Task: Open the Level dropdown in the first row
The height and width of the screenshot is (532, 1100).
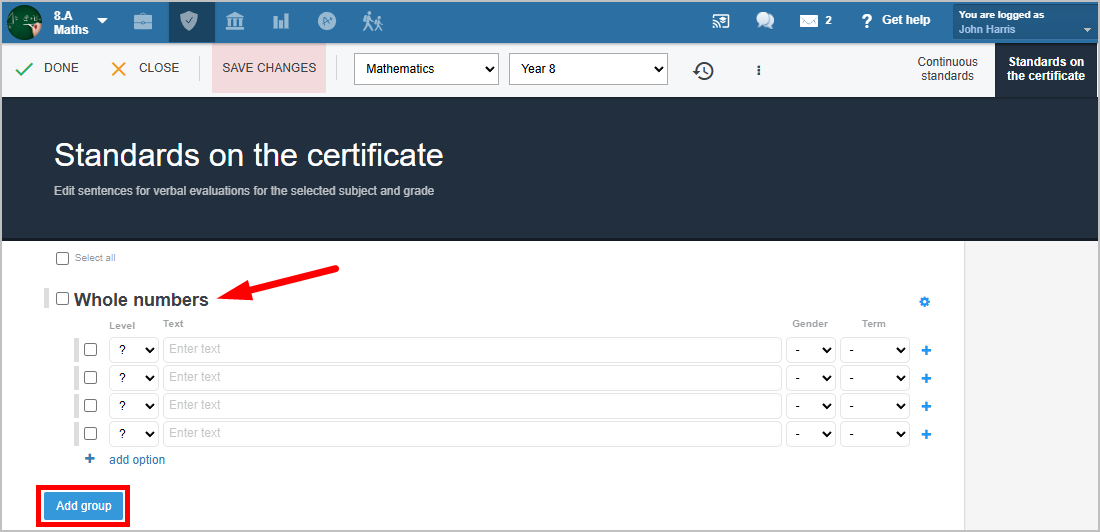Action: 133,350
